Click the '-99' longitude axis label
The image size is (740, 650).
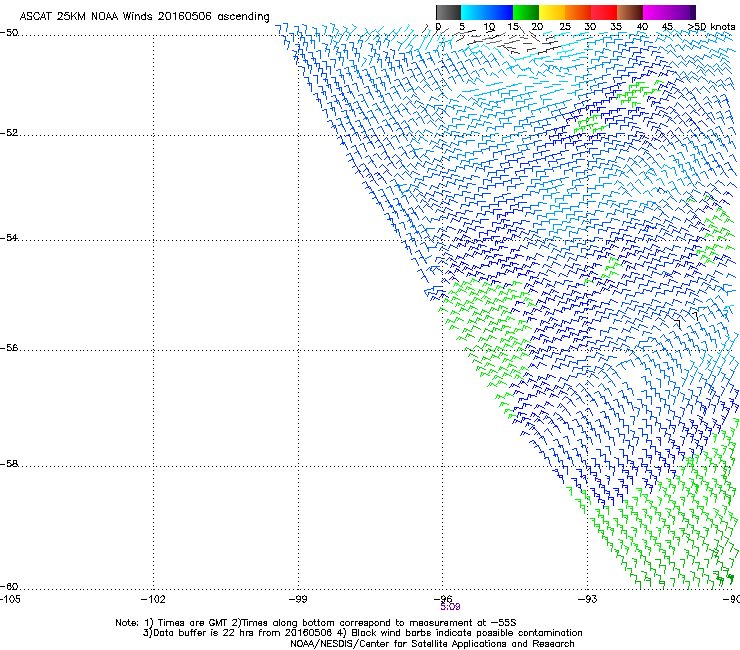pyautogui.click(x=298, y=599)
